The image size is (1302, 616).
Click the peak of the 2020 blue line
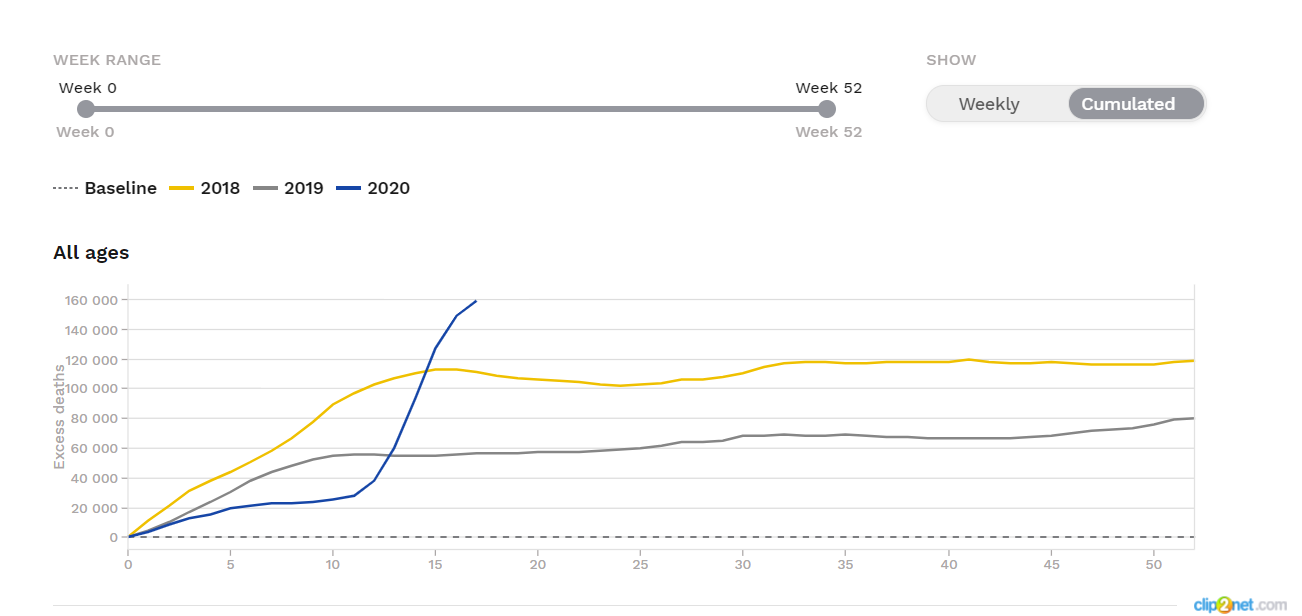click(476, 301)
